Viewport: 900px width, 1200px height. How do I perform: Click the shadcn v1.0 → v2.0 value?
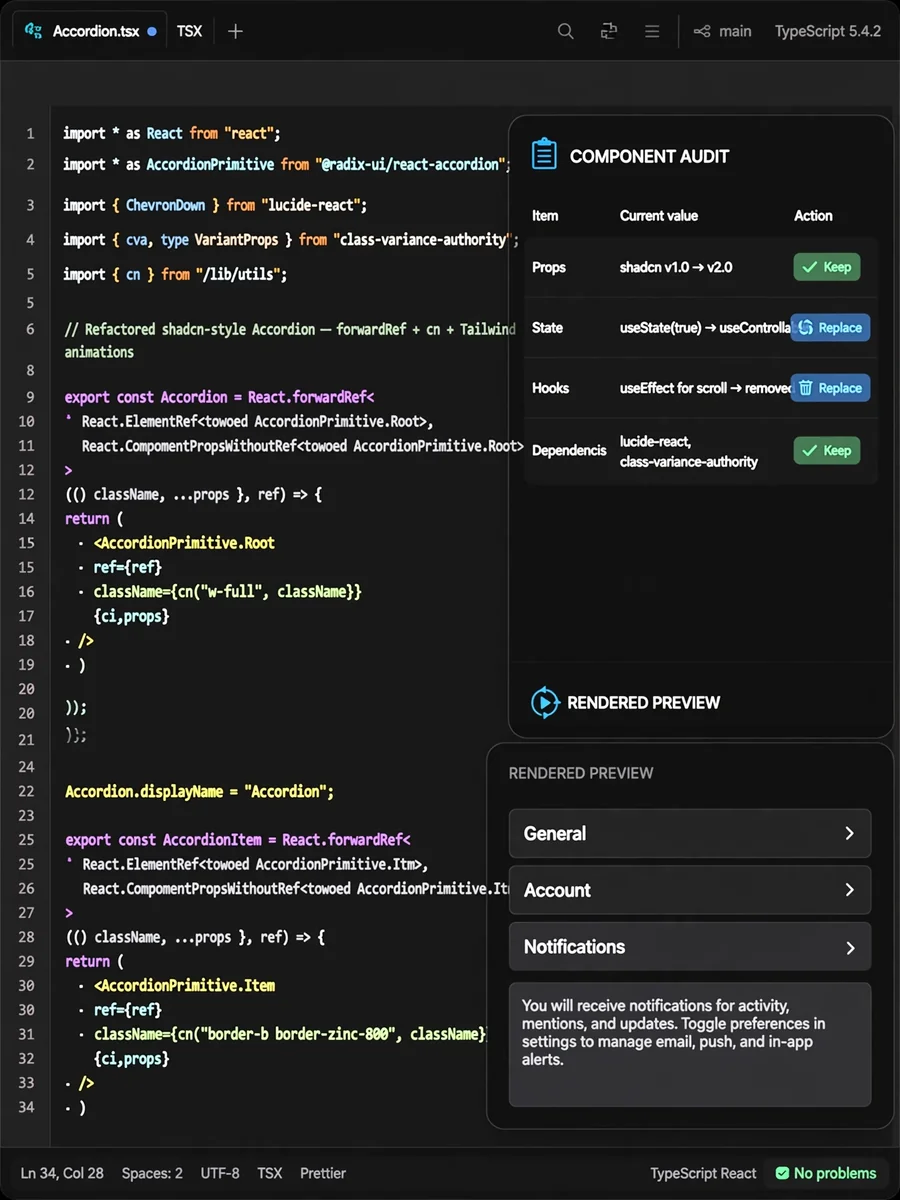[x=676, y=267]
